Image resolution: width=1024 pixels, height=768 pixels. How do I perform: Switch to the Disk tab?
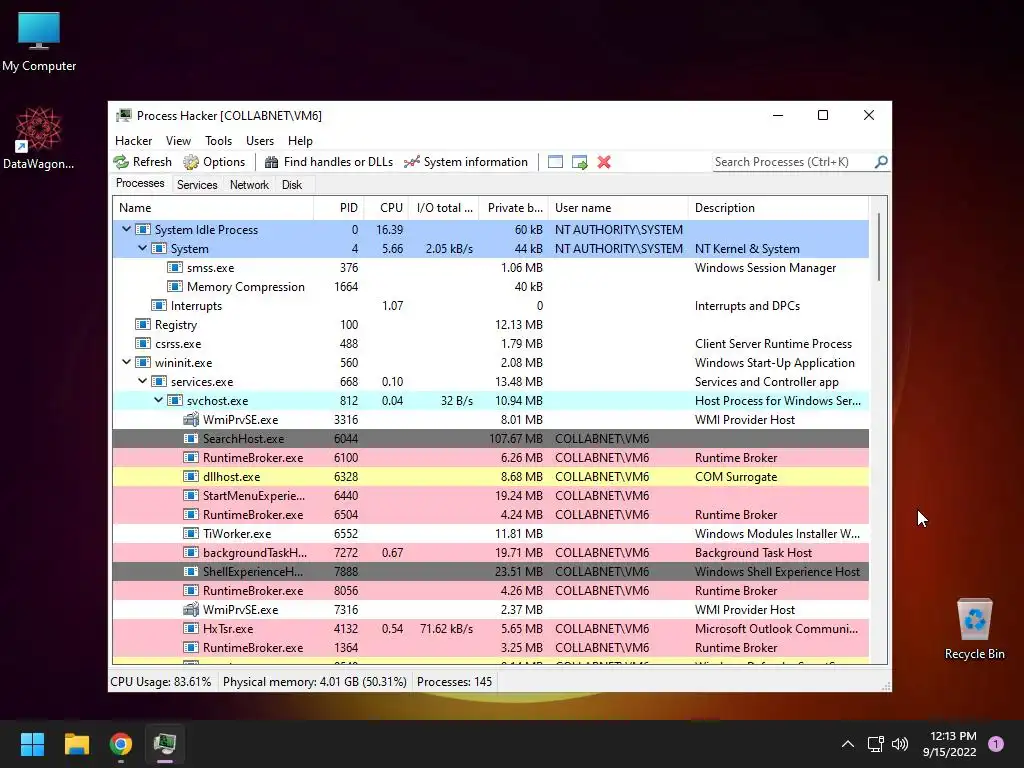pos(292,185)
